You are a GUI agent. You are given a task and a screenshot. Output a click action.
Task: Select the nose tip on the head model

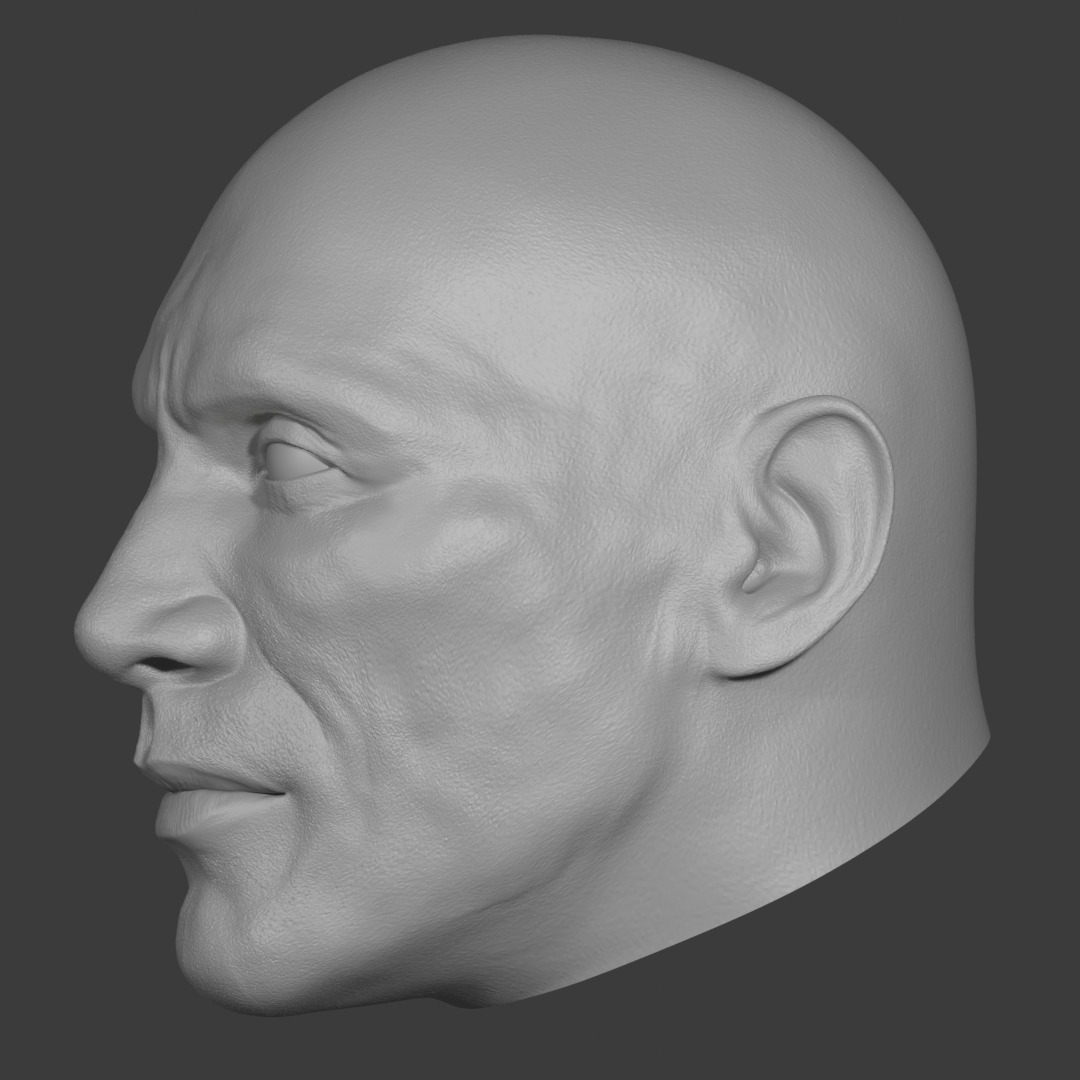click(x=93, y=630)
